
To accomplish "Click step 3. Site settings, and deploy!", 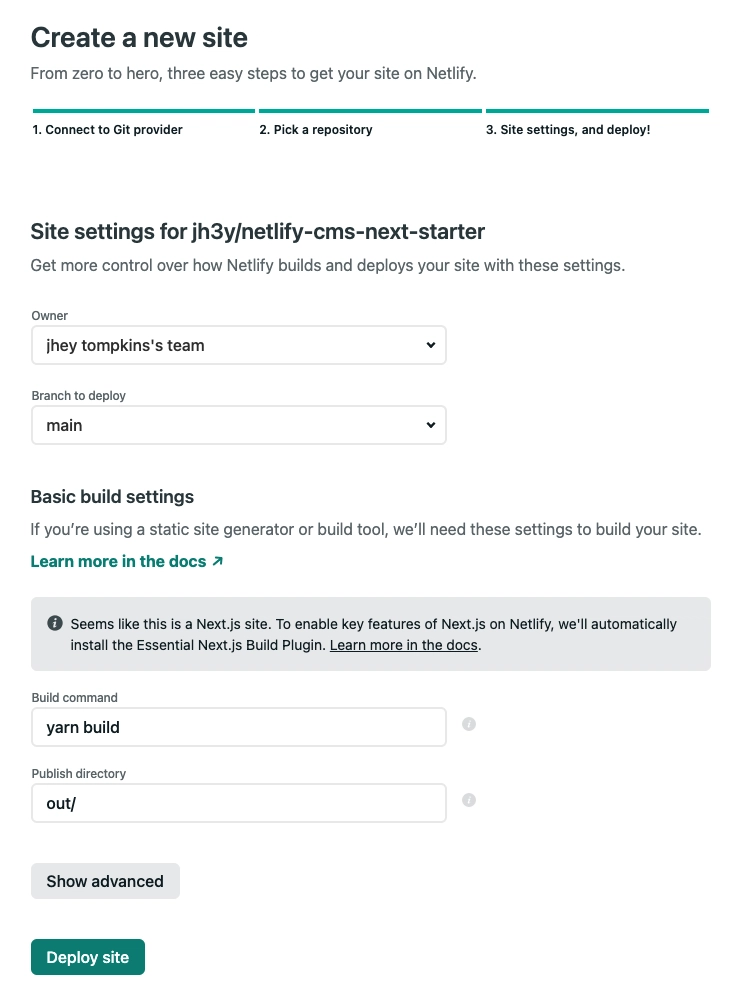I will 567,129.
